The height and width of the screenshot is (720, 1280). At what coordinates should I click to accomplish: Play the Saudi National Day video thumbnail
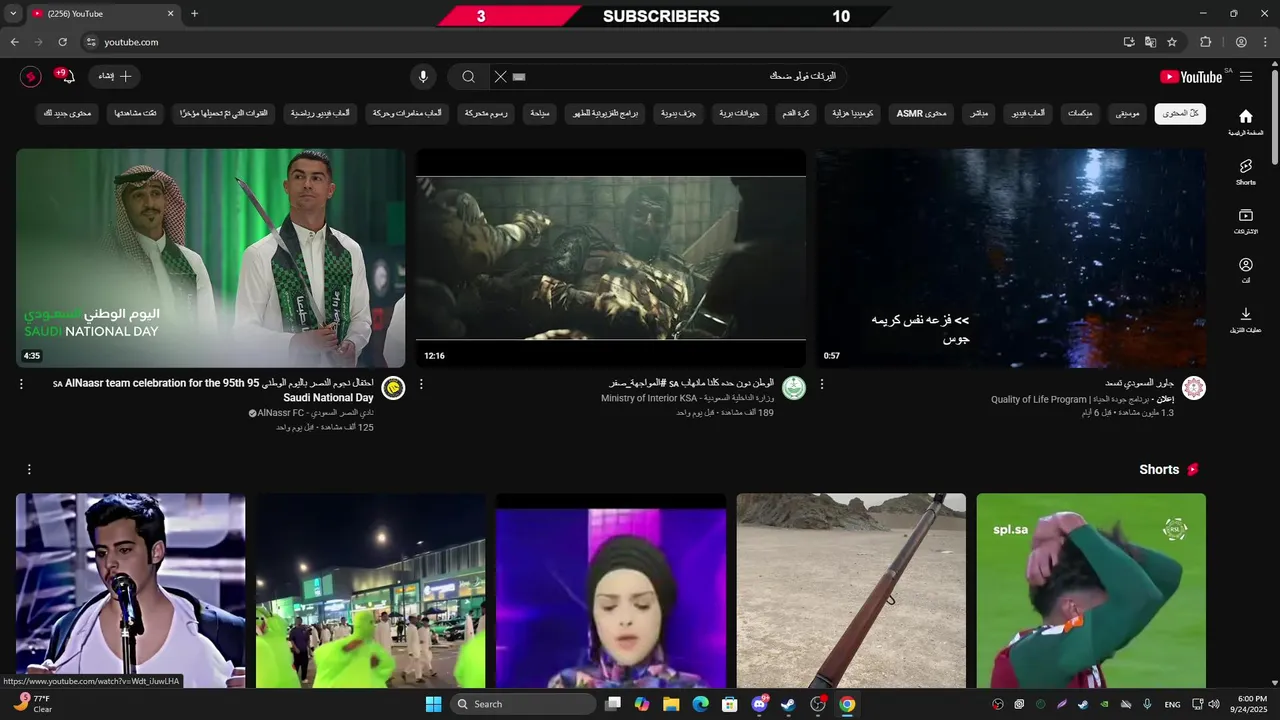(x=210, y=258)
